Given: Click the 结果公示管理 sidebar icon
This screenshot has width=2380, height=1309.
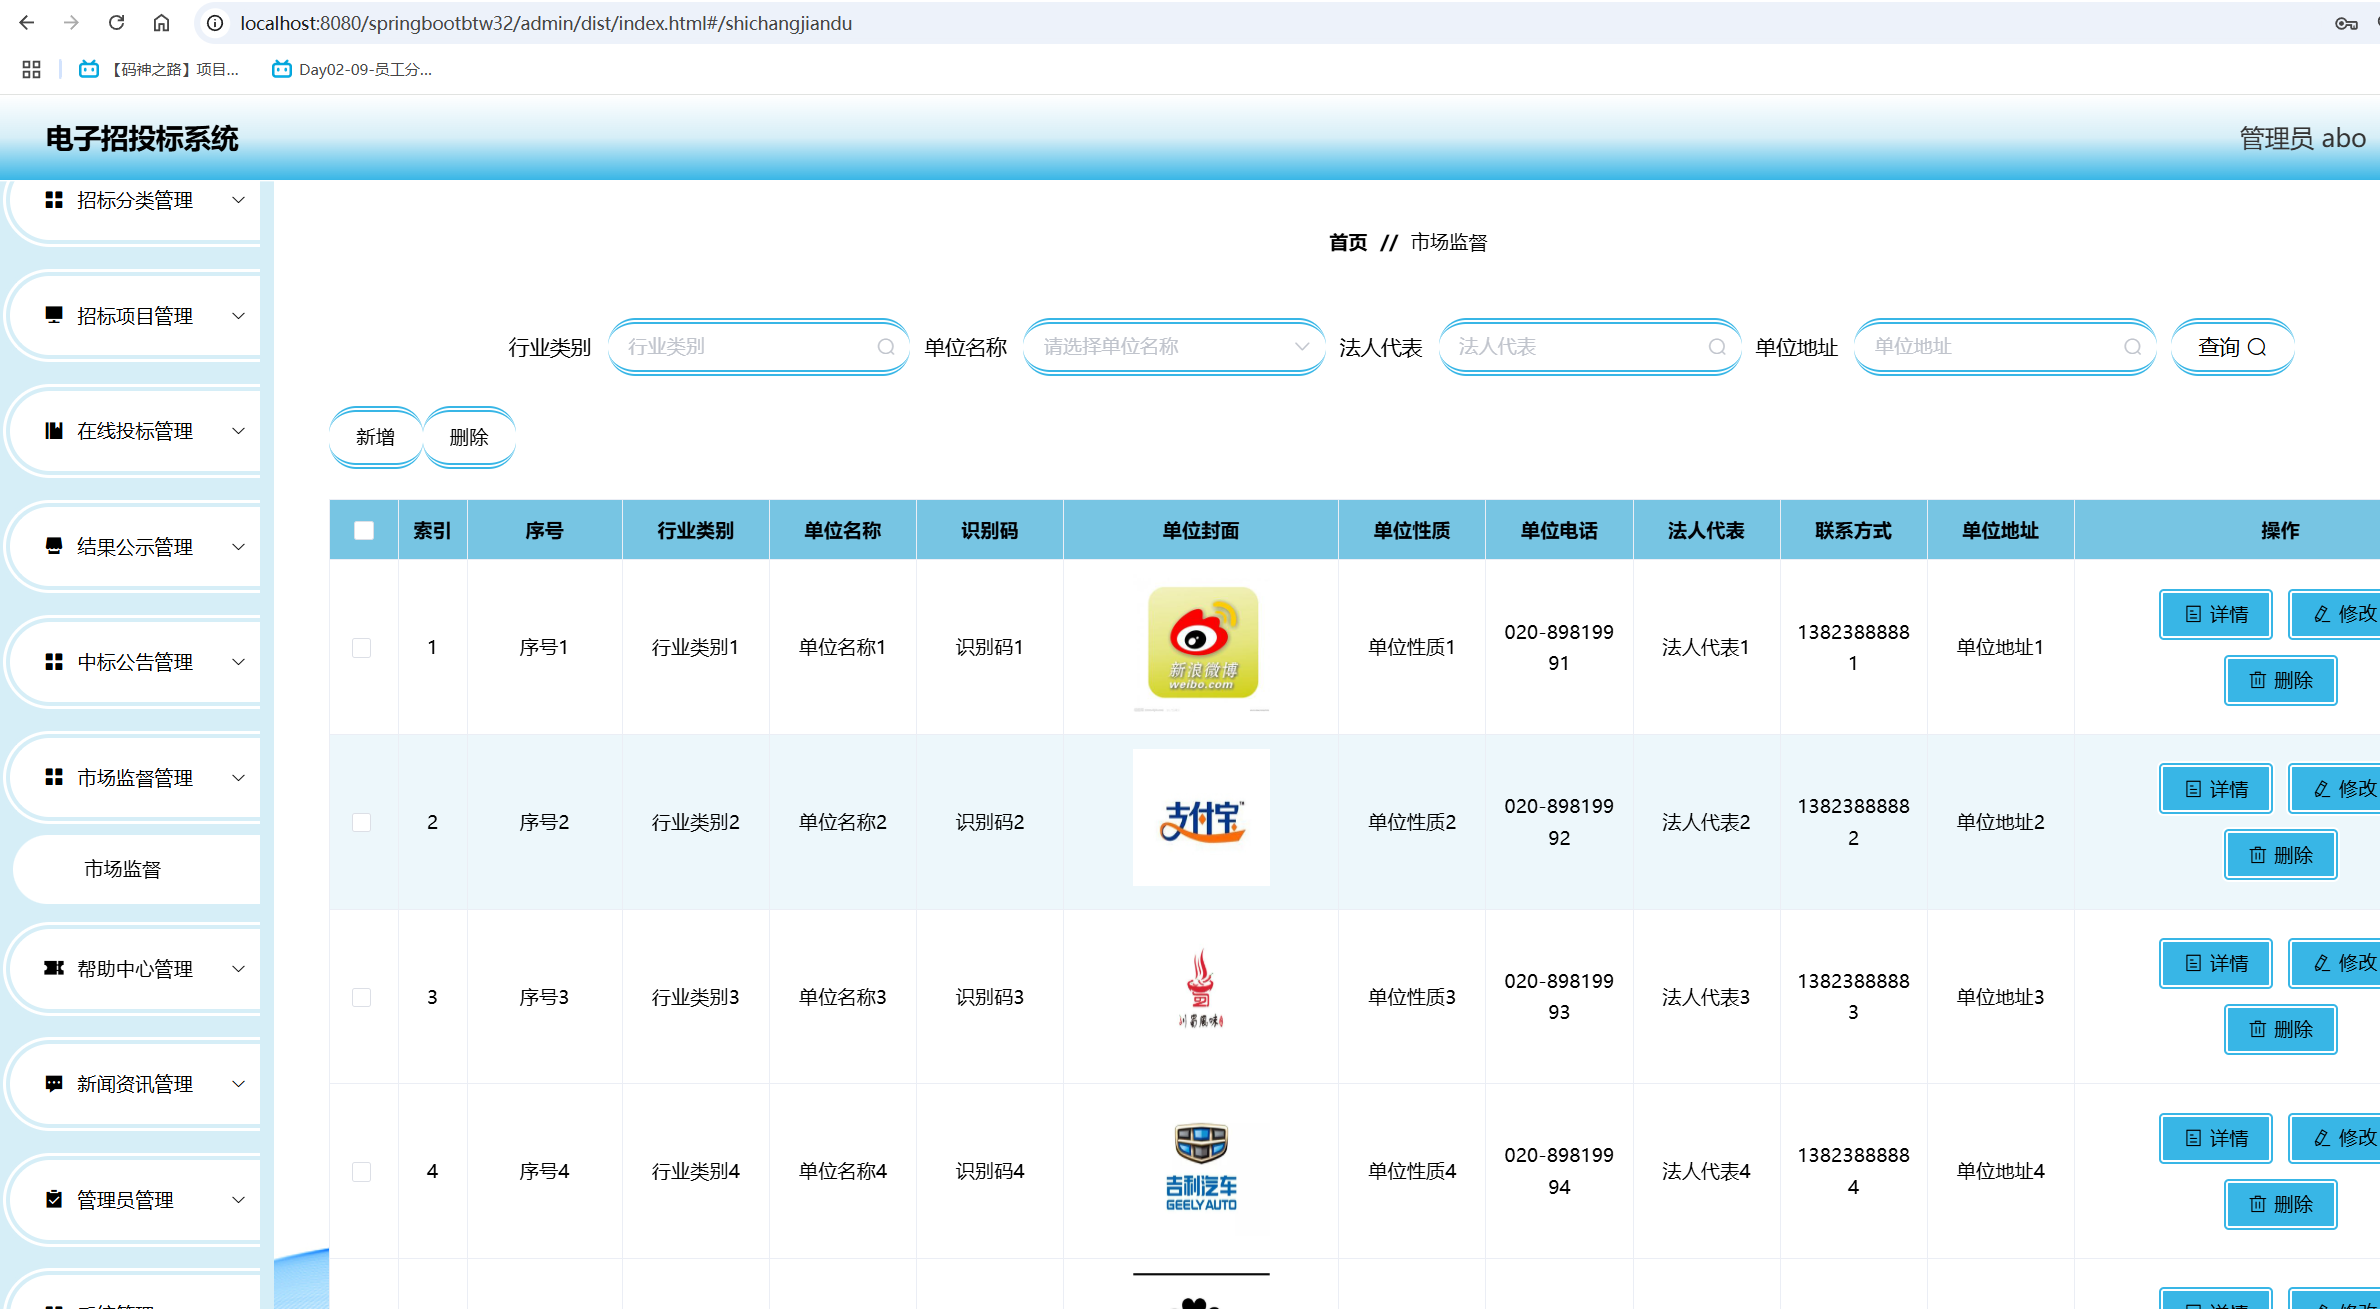Looking at the screenshot, I should point(54,546).
